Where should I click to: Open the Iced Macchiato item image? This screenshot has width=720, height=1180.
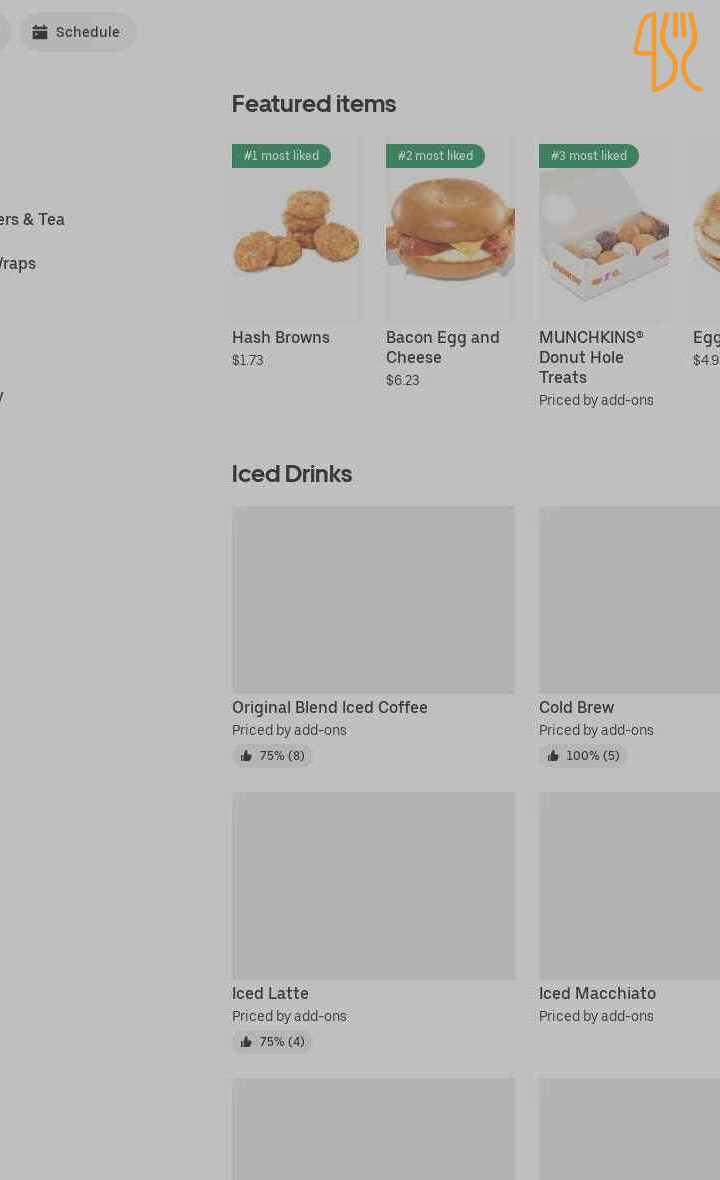tap(629, 885)
